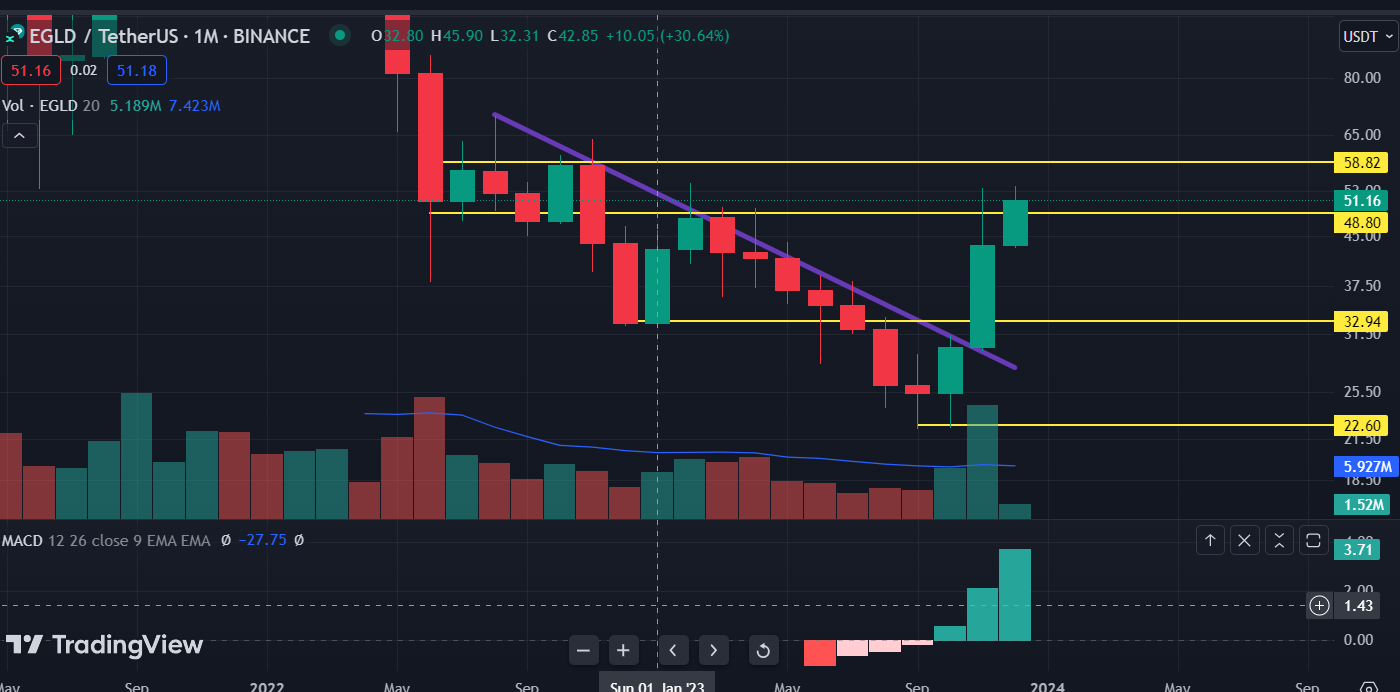
Task: Click the 2022 label on time axis
Action: click(267, 687)
